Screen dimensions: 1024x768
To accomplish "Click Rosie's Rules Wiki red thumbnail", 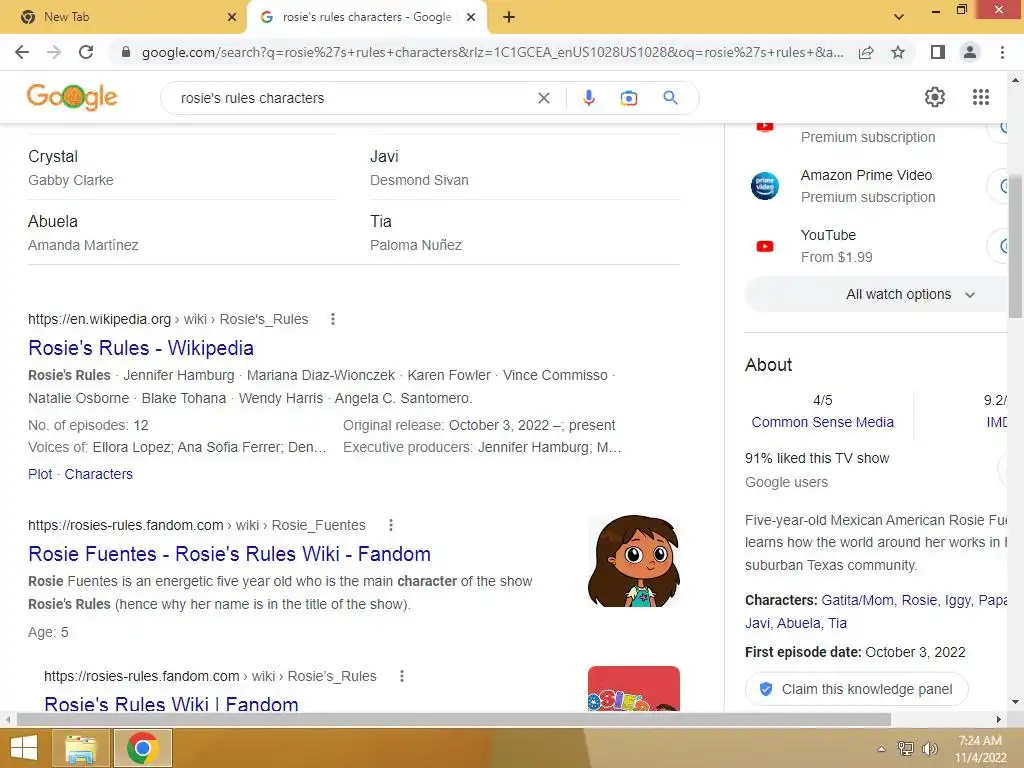I will point(633,688).
